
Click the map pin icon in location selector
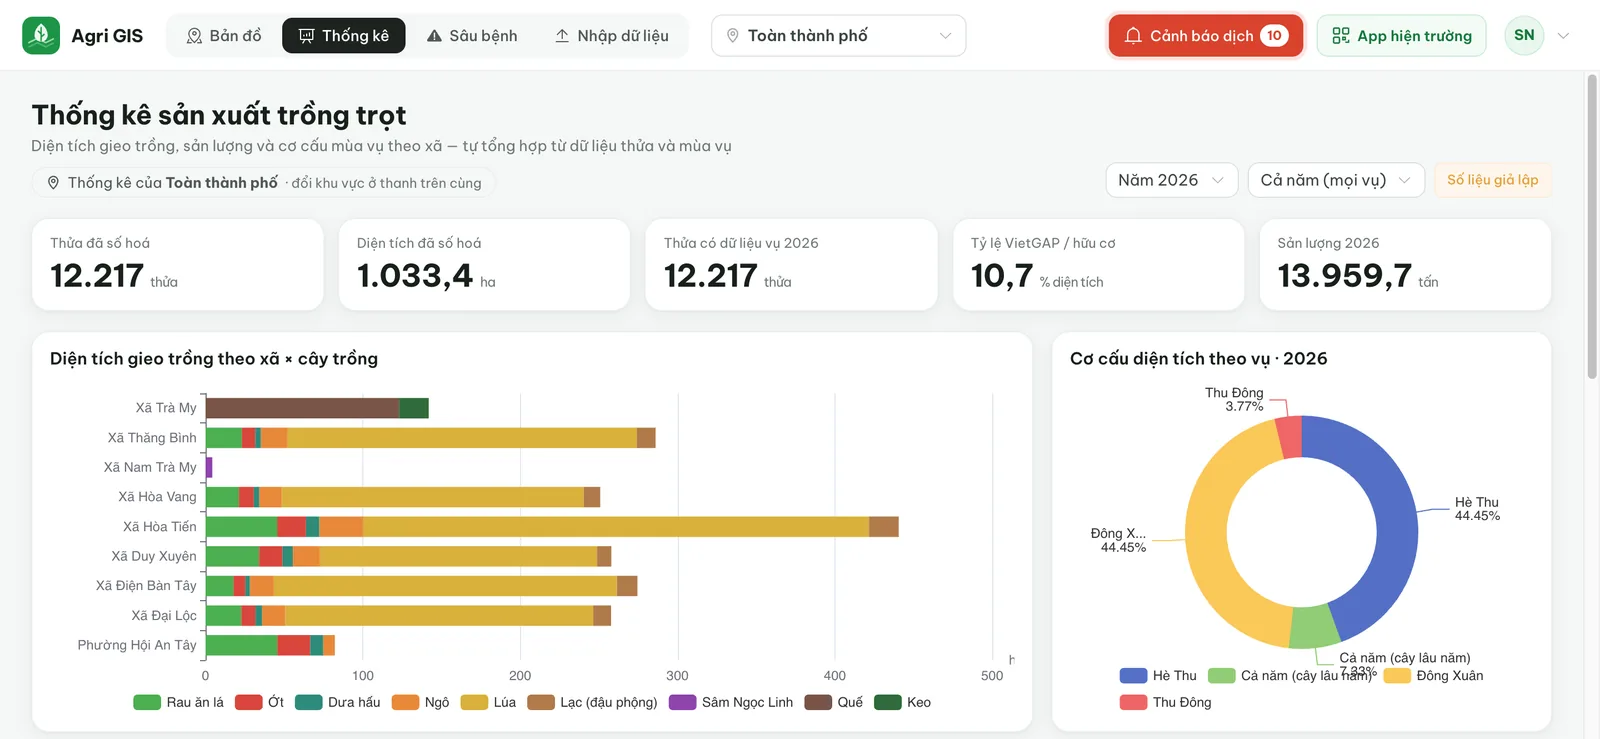(732, 36)
